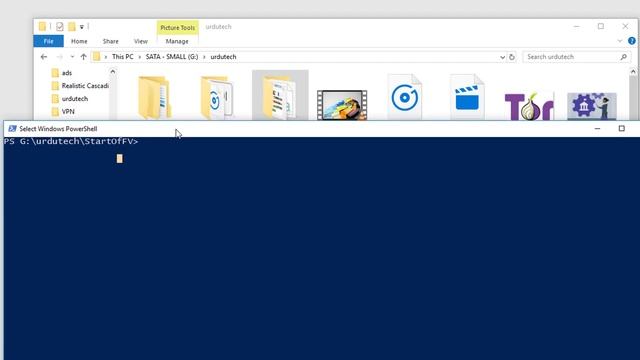The image size is (640, 360).
Task: Go back using the Explorer back arrow
Action: pyautogui.click(x=44, y=57)
